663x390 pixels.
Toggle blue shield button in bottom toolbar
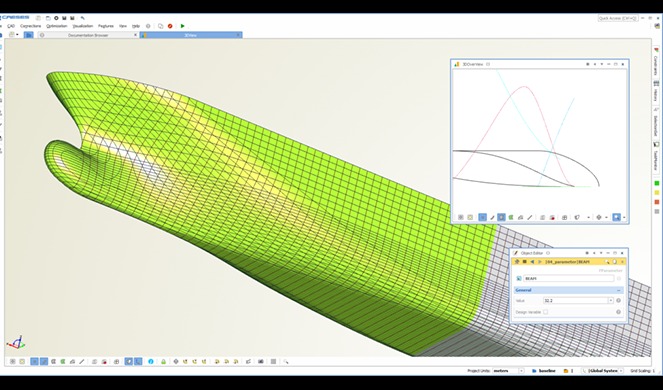[x=129, y=362]
